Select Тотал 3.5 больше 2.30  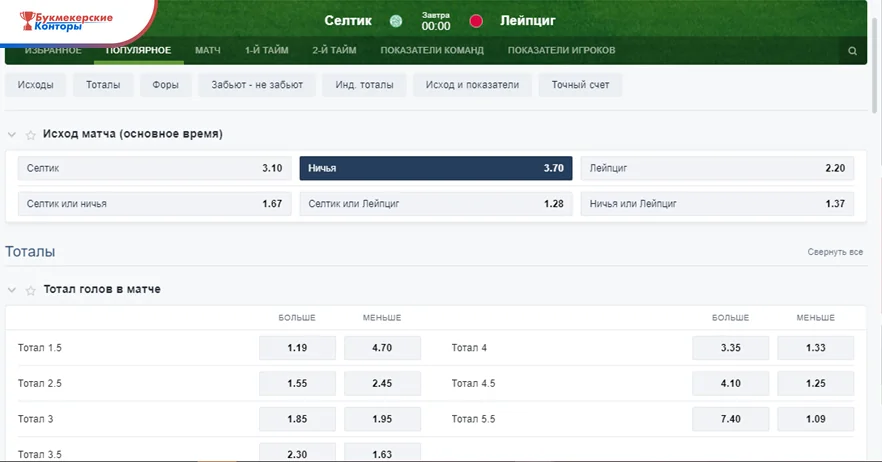pyautogui.click(x=297, y=452)
